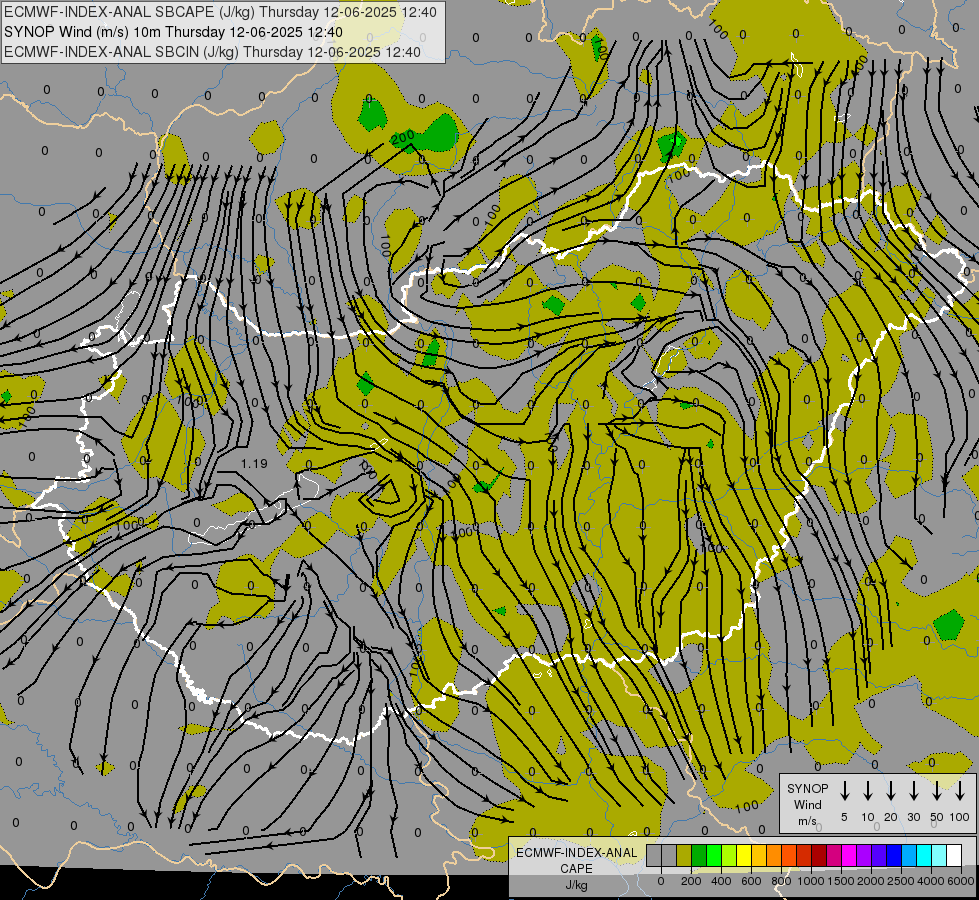Click the 400 tick label in CAPE legend
Viewport: 979px width, 900px height.
click(x=721, y=881)
